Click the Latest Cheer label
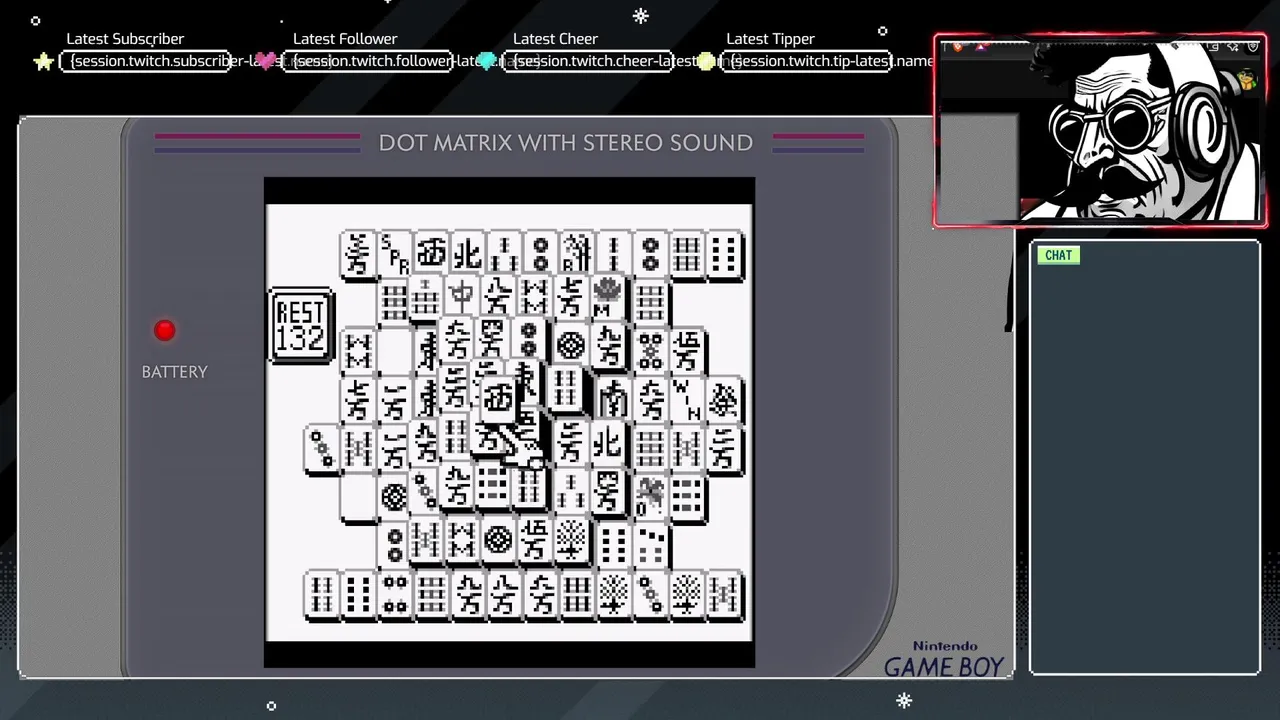 click(555, 39)
